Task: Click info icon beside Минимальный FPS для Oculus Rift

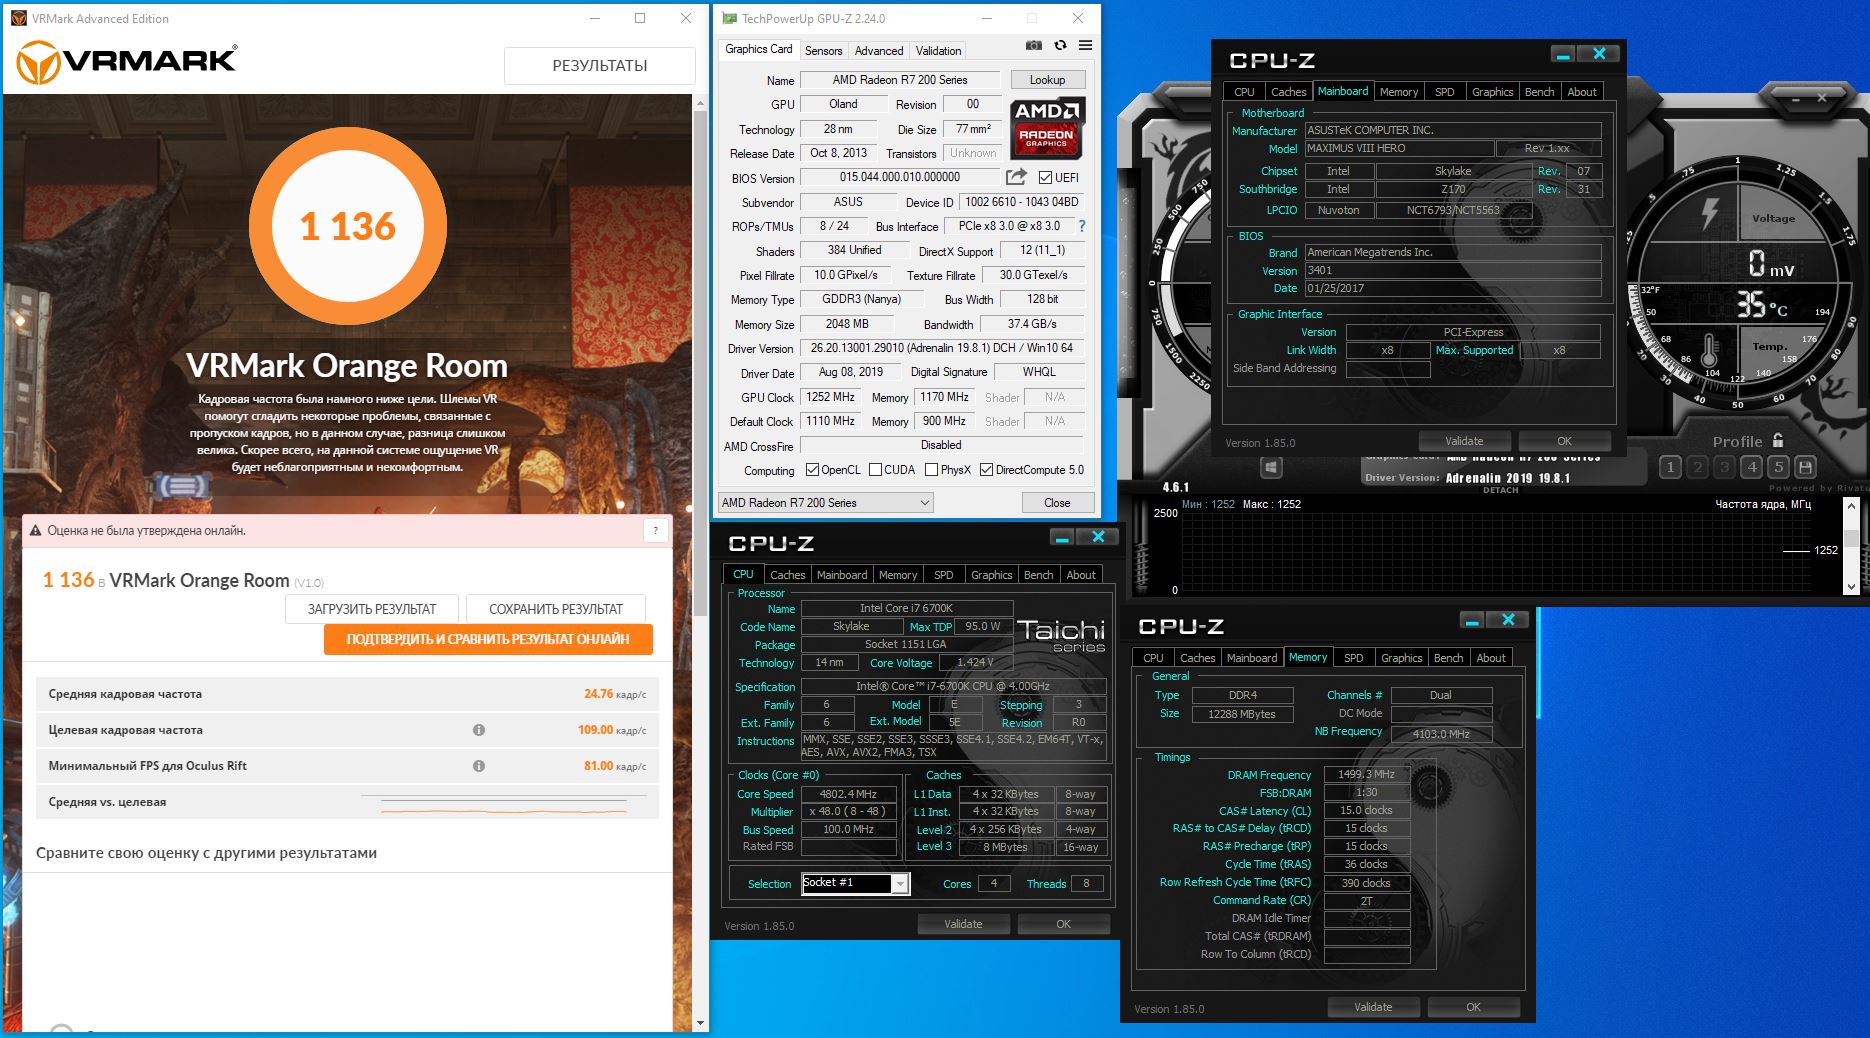Action: tap(479, 766)
